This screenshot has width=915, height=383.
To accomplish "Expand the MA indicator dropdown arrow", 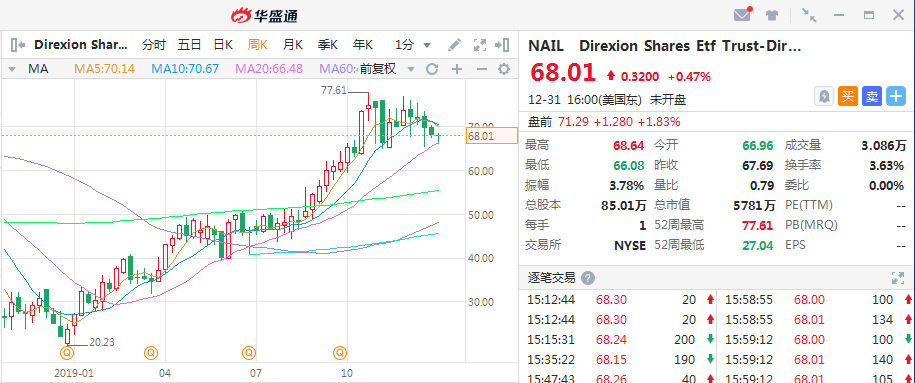I will tap(12, 69).
